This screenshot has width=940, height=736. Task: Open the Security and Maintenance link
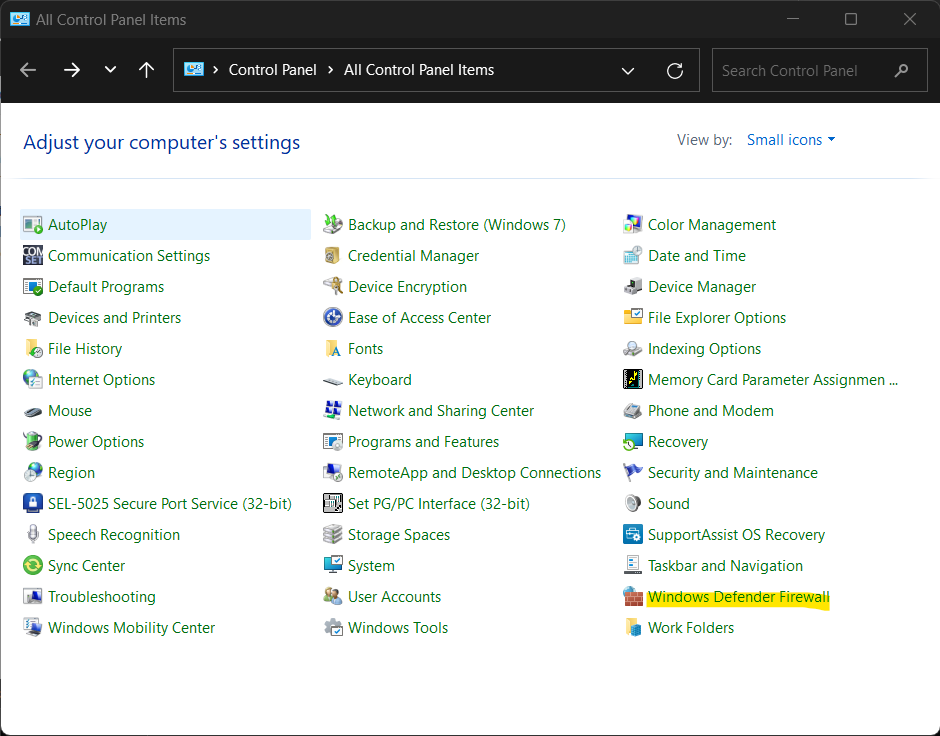732,473
